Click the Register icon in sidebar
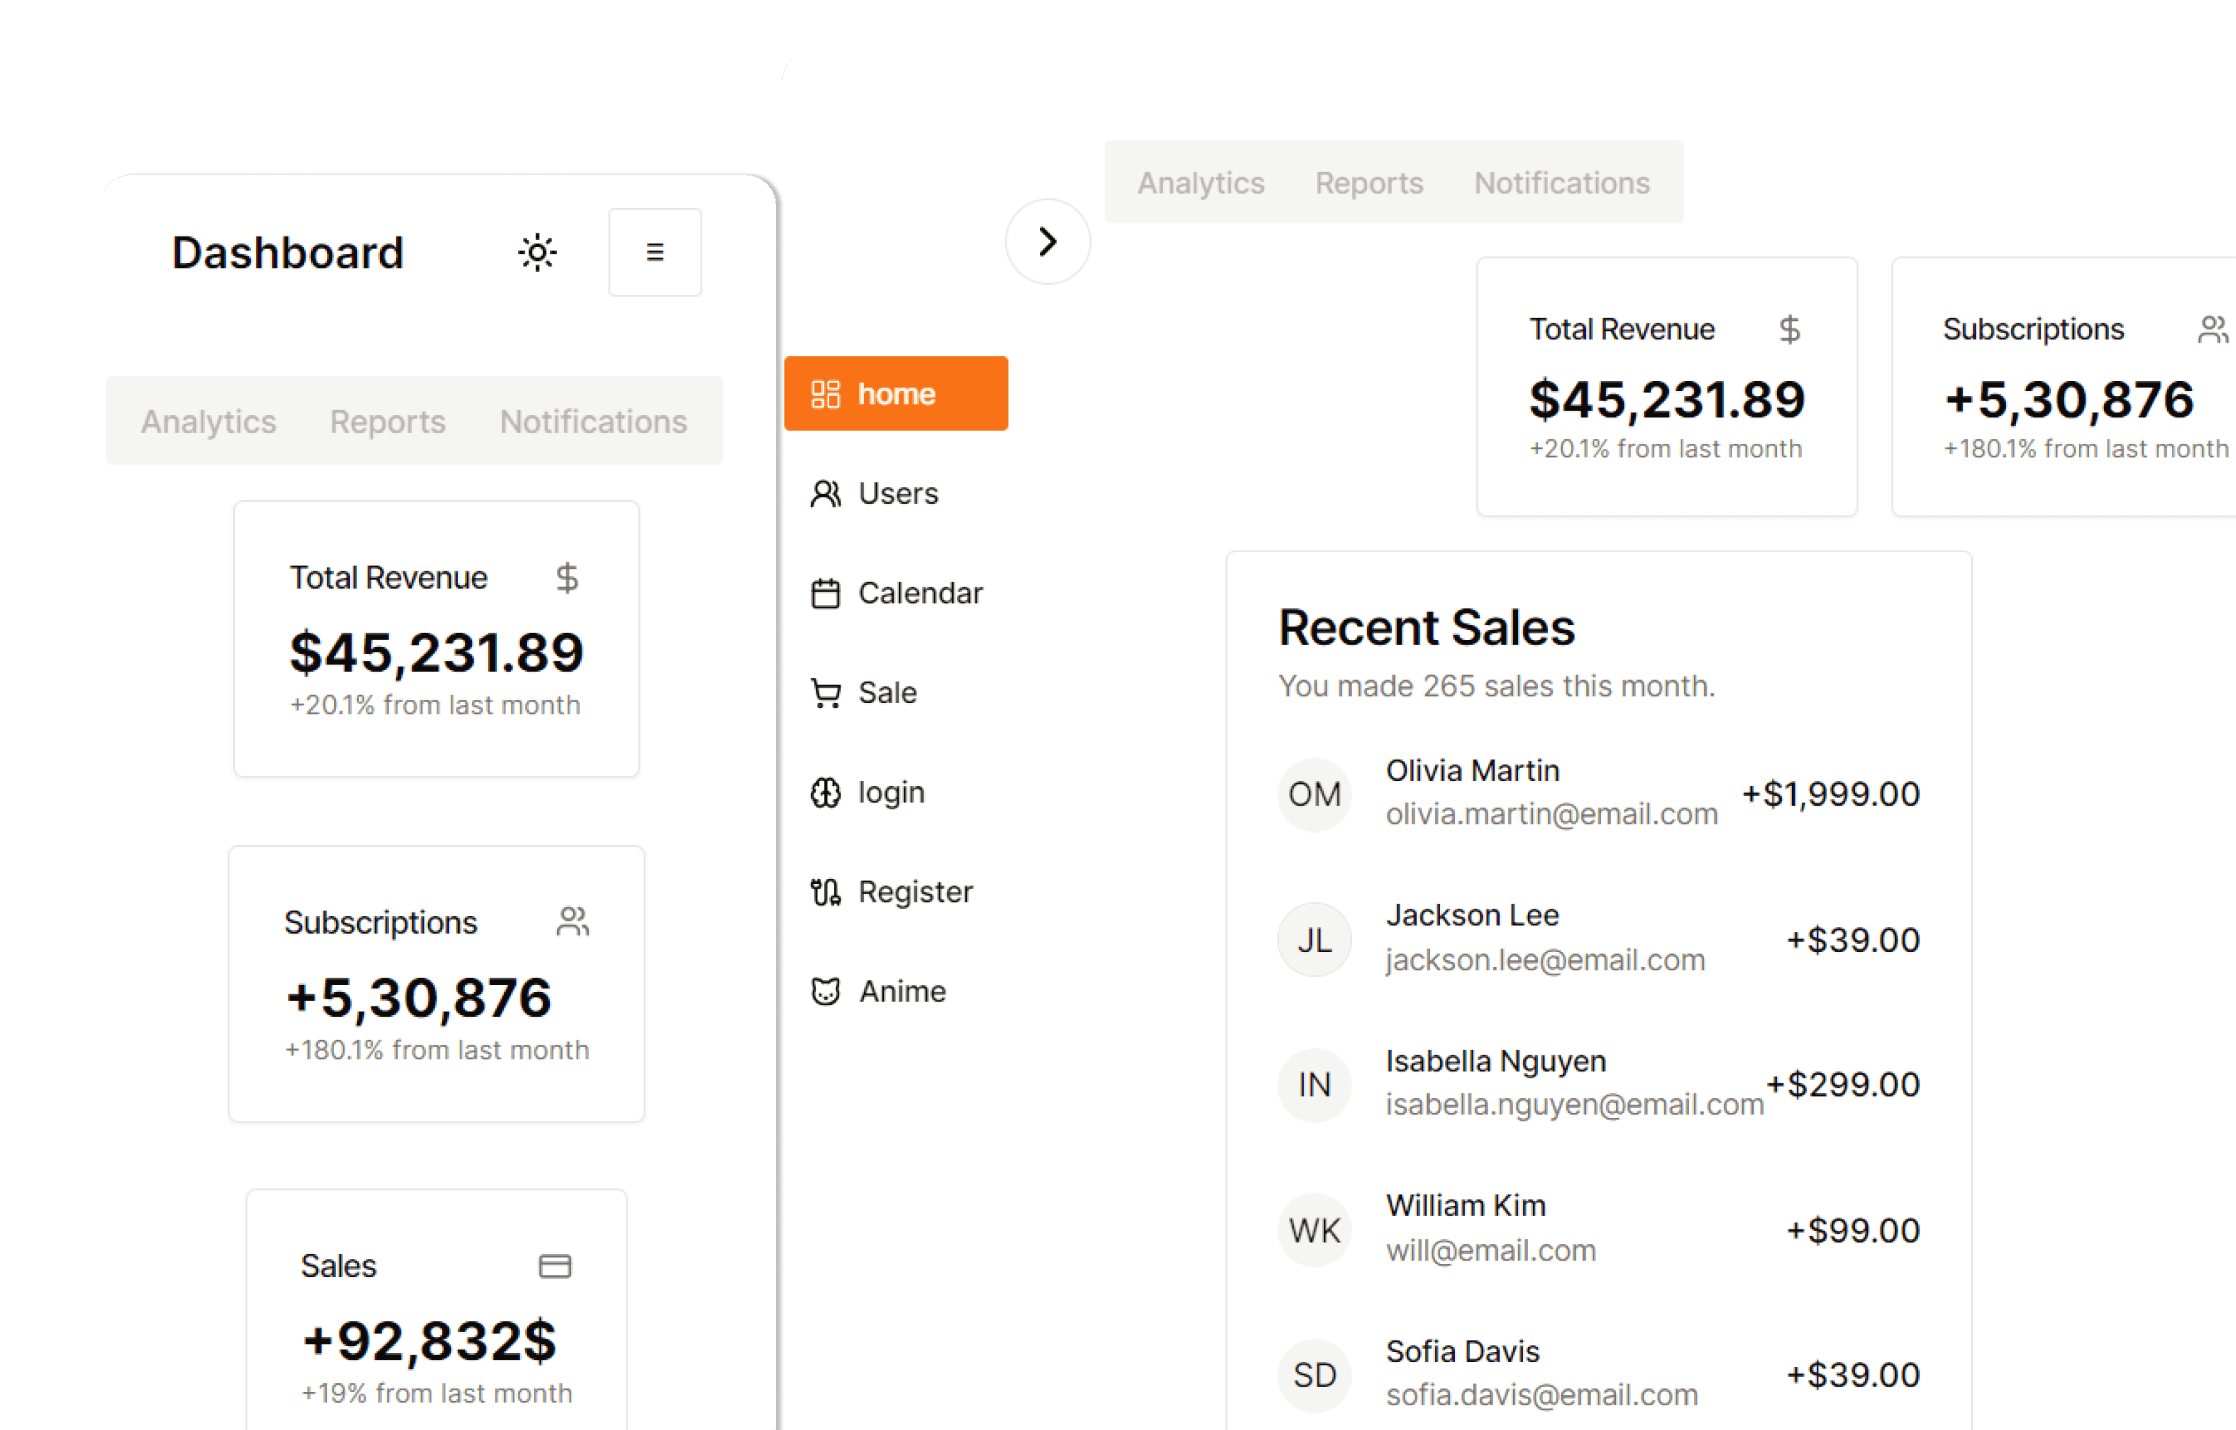 point(825,892)
